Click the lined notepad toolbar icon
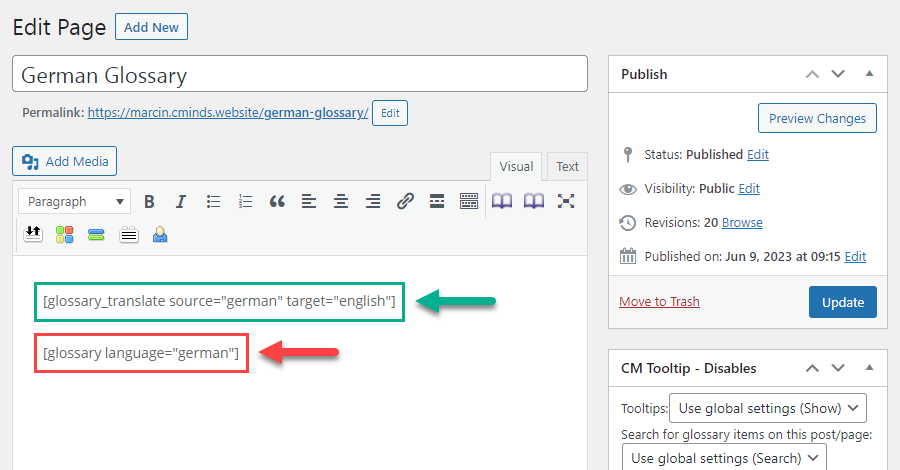This screenshot has width=900, height=470. coord(129,235)
